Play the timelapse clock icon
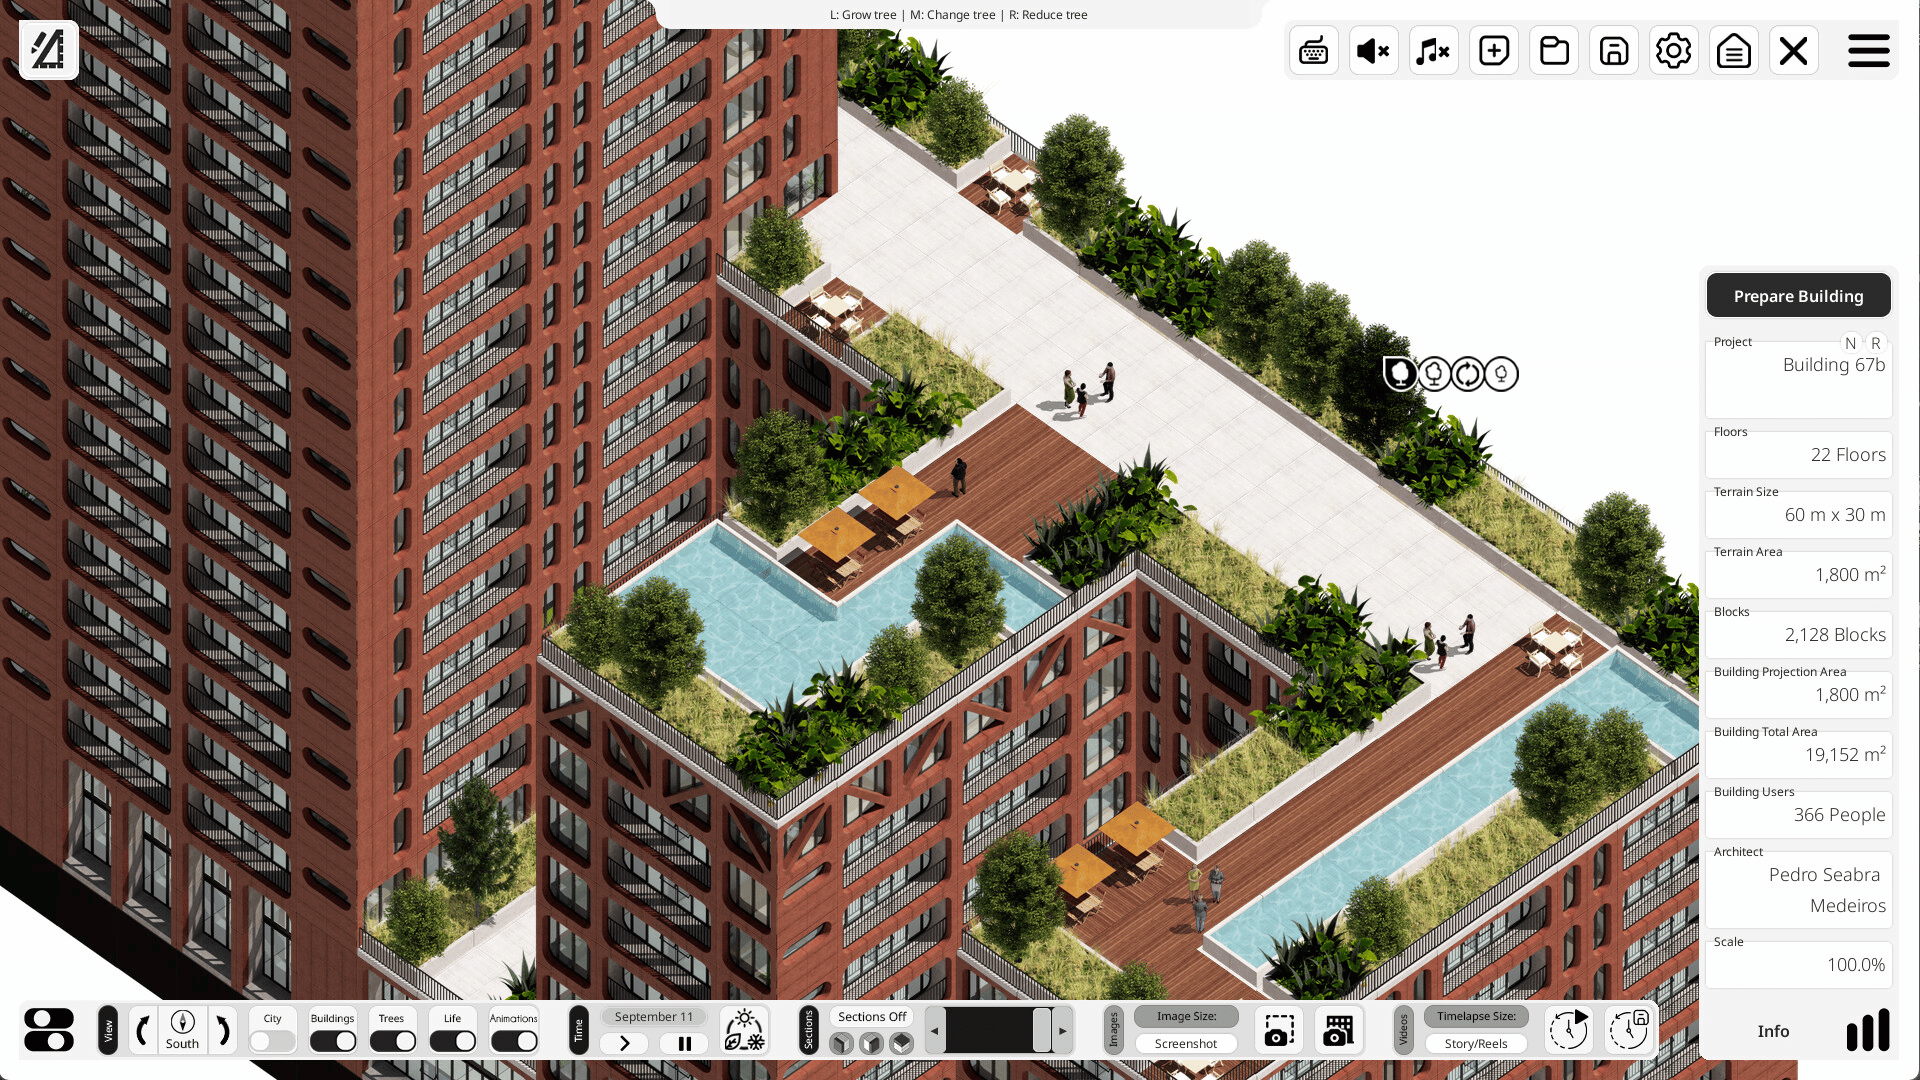The image size is (1920, 1080). [x=1568, y=1030]
